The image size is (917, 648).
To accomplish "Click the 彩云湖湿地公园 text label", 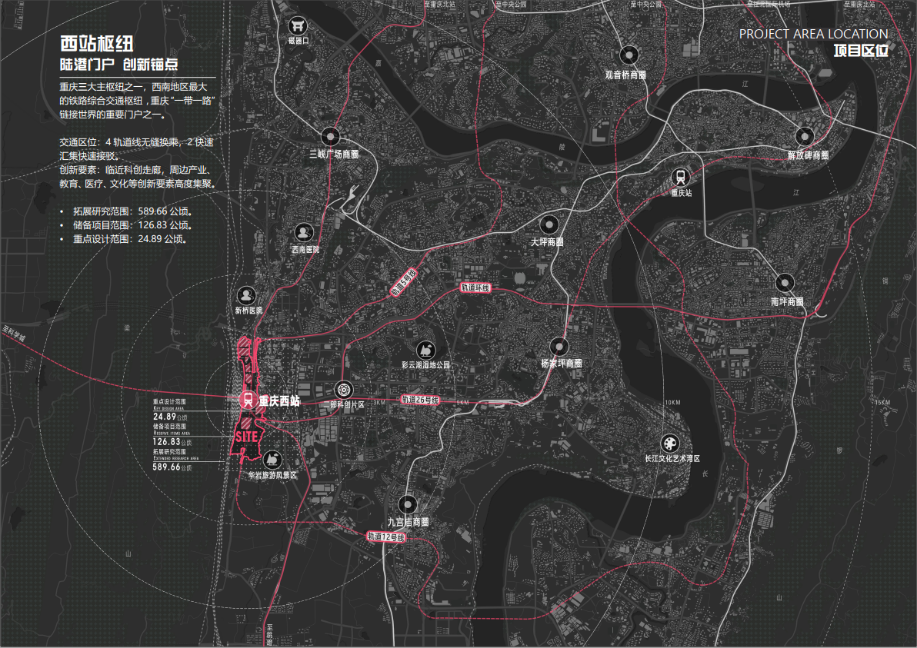I will click(x=426, y=364).
